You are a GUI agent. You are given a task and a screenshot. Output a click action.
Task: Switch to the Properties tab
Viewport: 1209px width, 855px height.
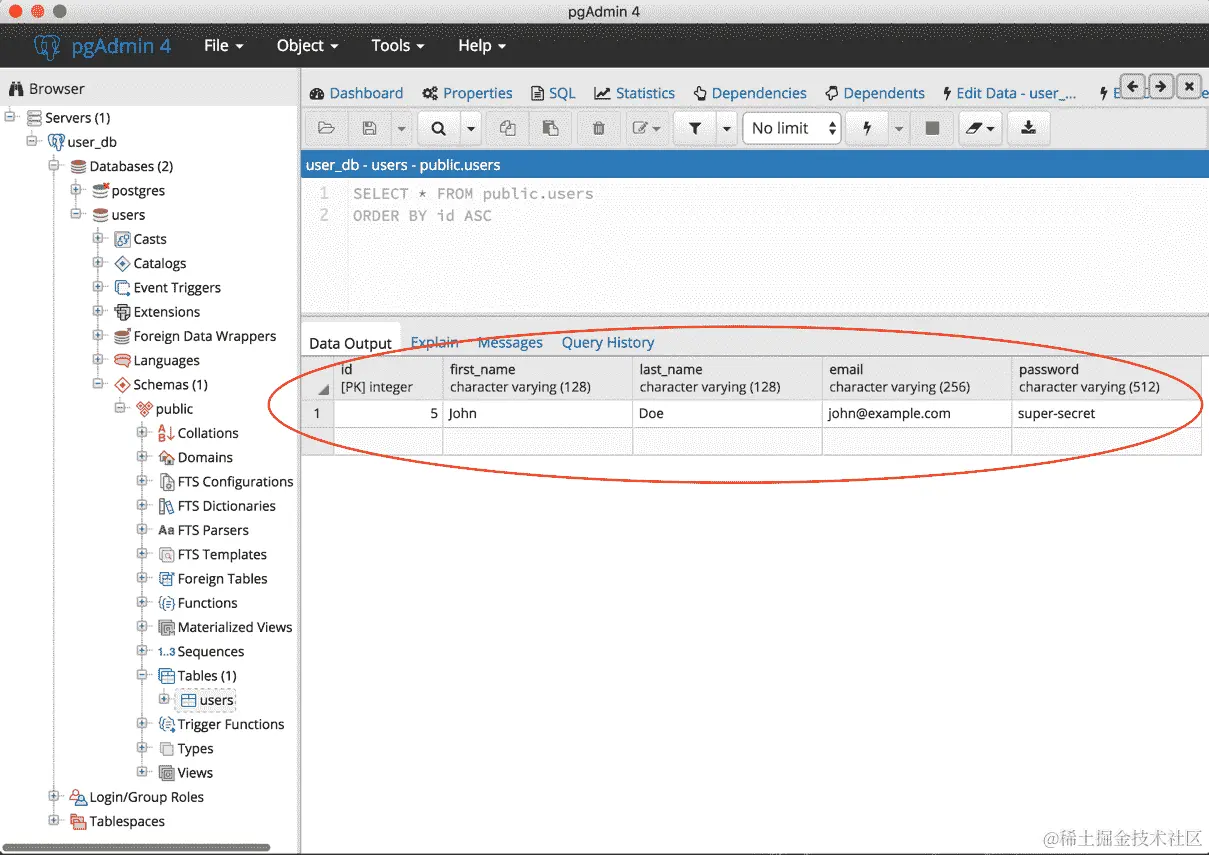(x=467, y=93)
